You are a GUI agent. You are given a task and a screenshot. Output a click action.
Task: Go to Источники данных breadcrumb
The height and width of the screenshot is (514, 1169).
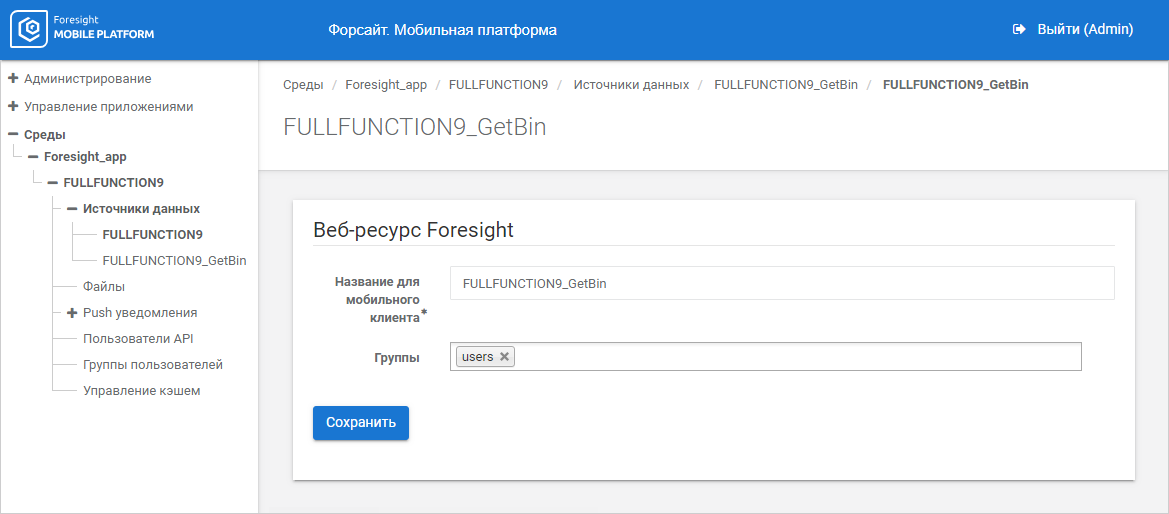pos(630,85)
